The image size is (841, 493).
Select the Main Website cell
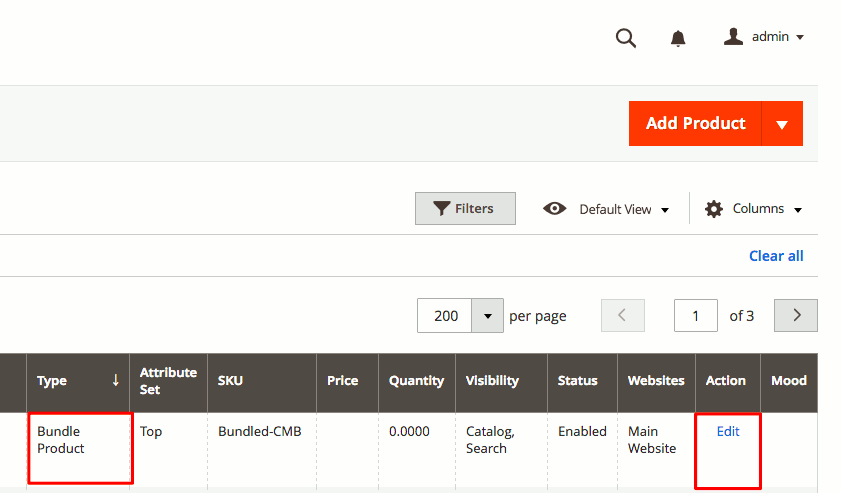tap(656, 448)
